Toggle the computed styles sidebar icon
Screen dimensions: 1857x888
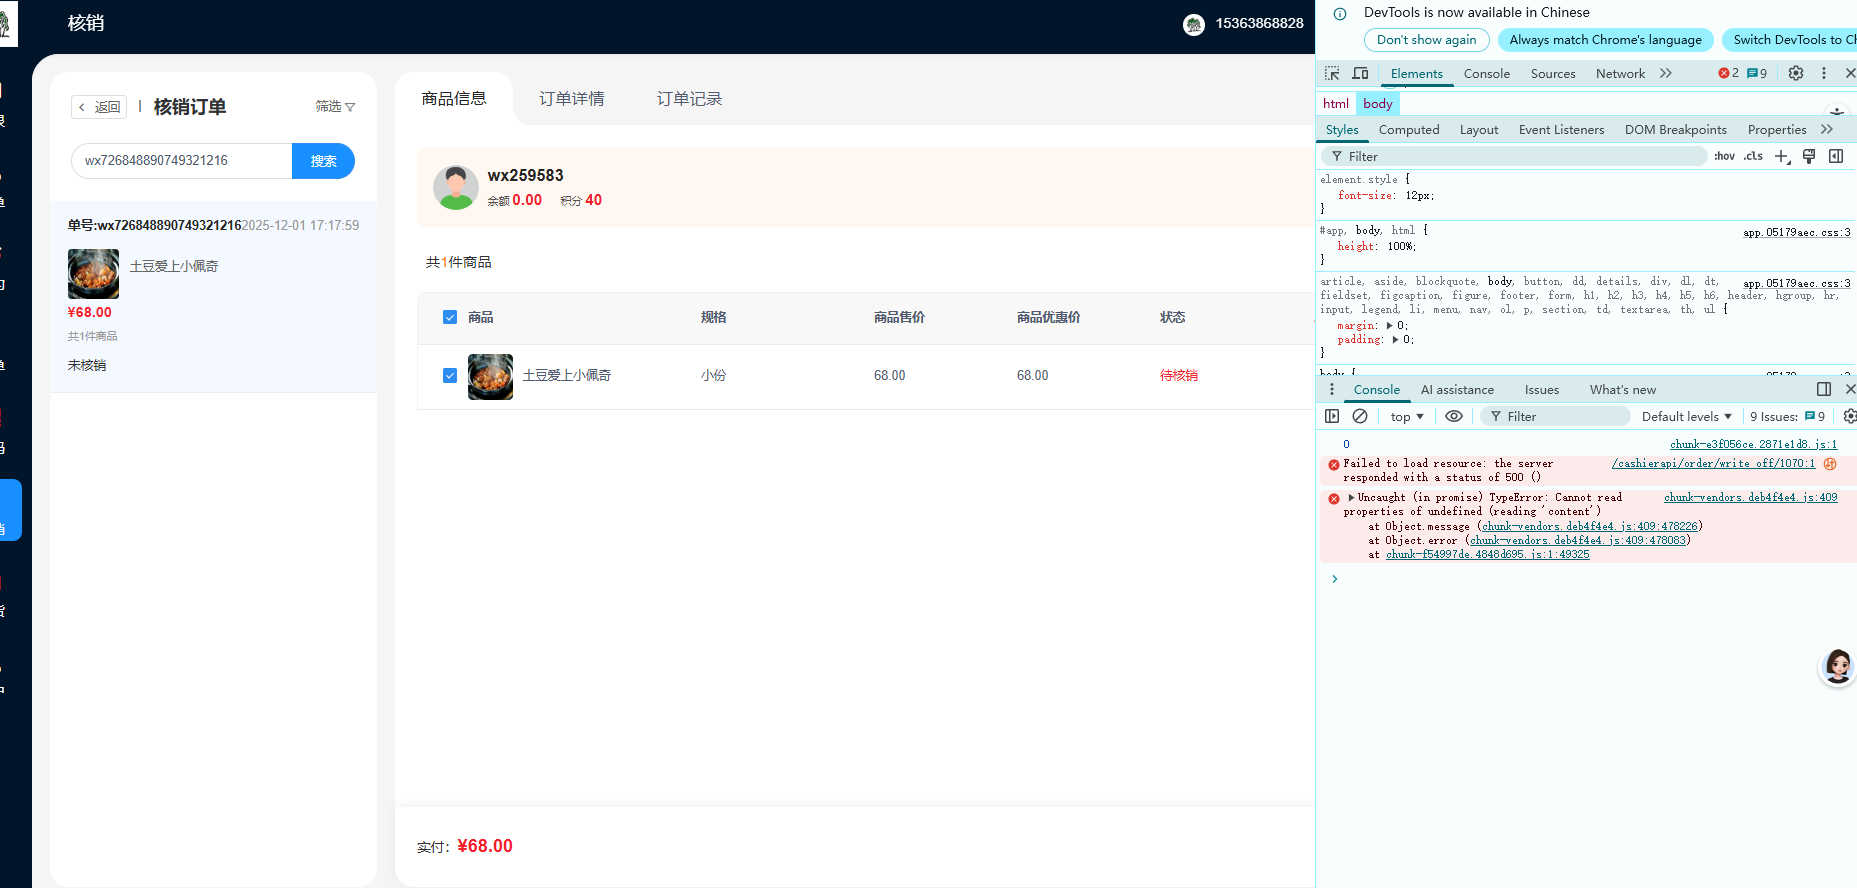click(x=1836, y=156)
